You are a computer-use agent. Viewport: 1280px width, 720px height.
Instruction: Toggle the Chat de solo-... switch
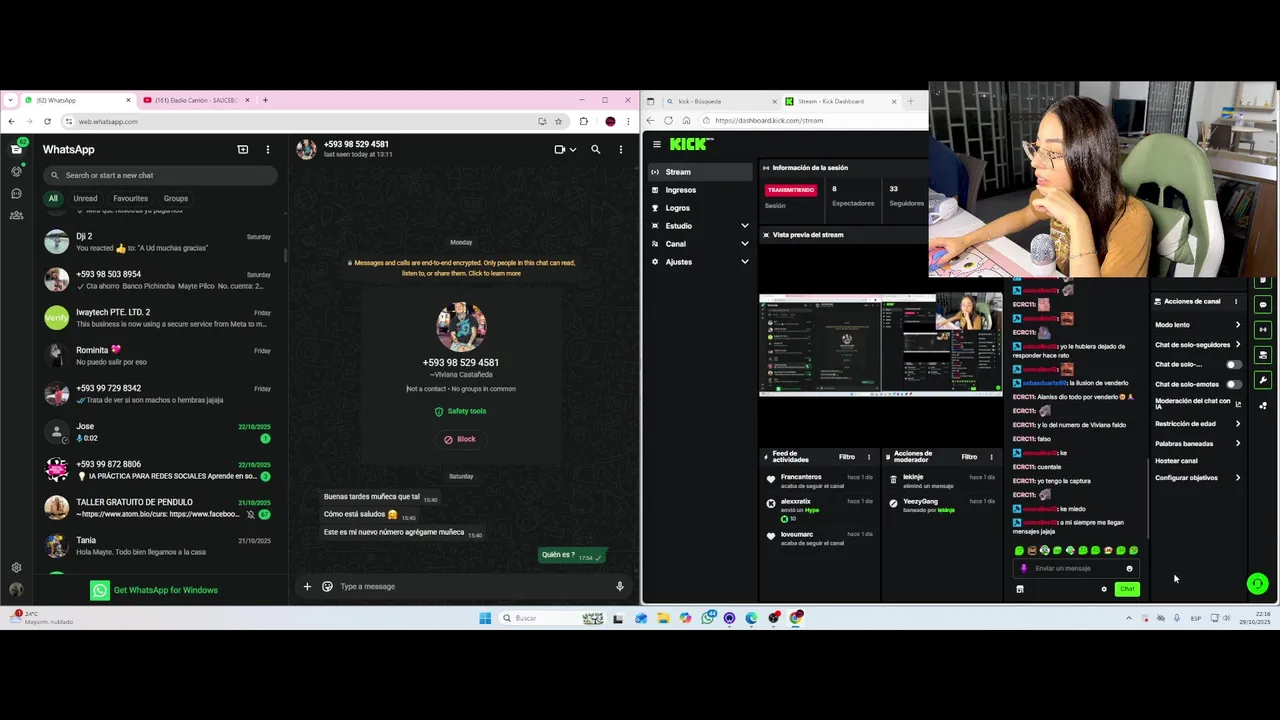tap(1234, 364)
